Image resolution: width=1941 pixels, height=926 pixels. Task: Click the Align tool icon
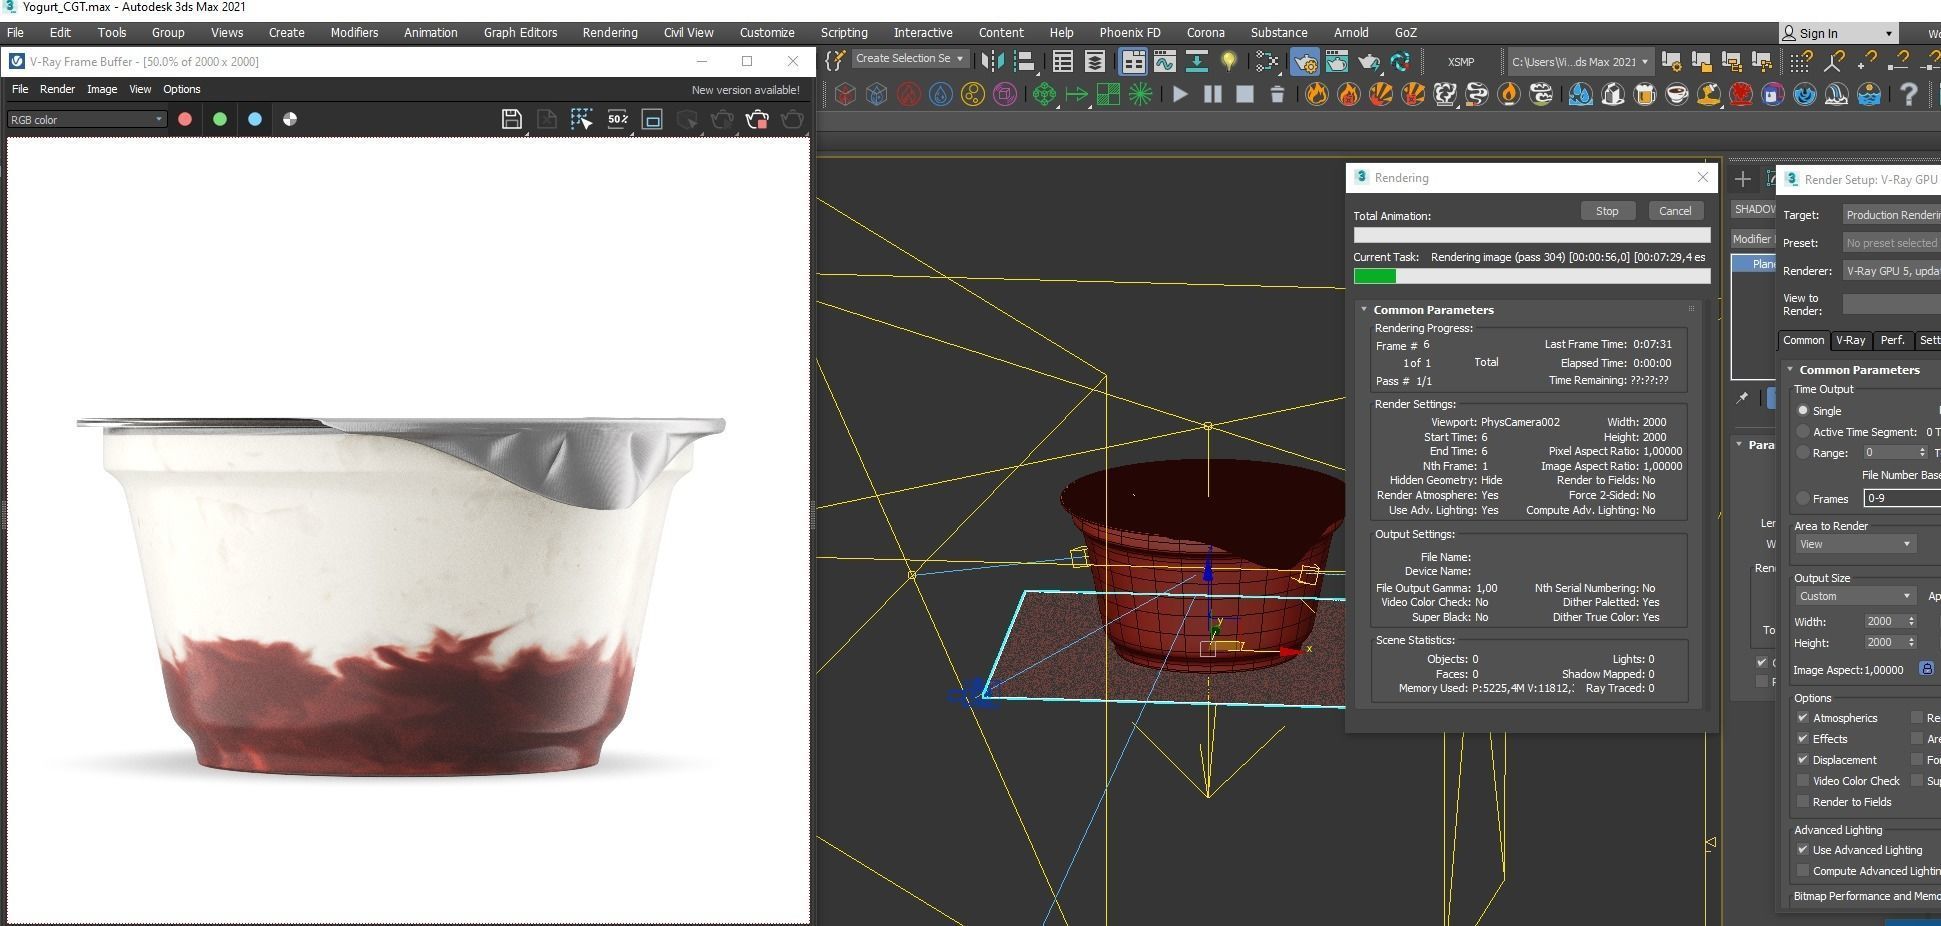coord(1024,62)
